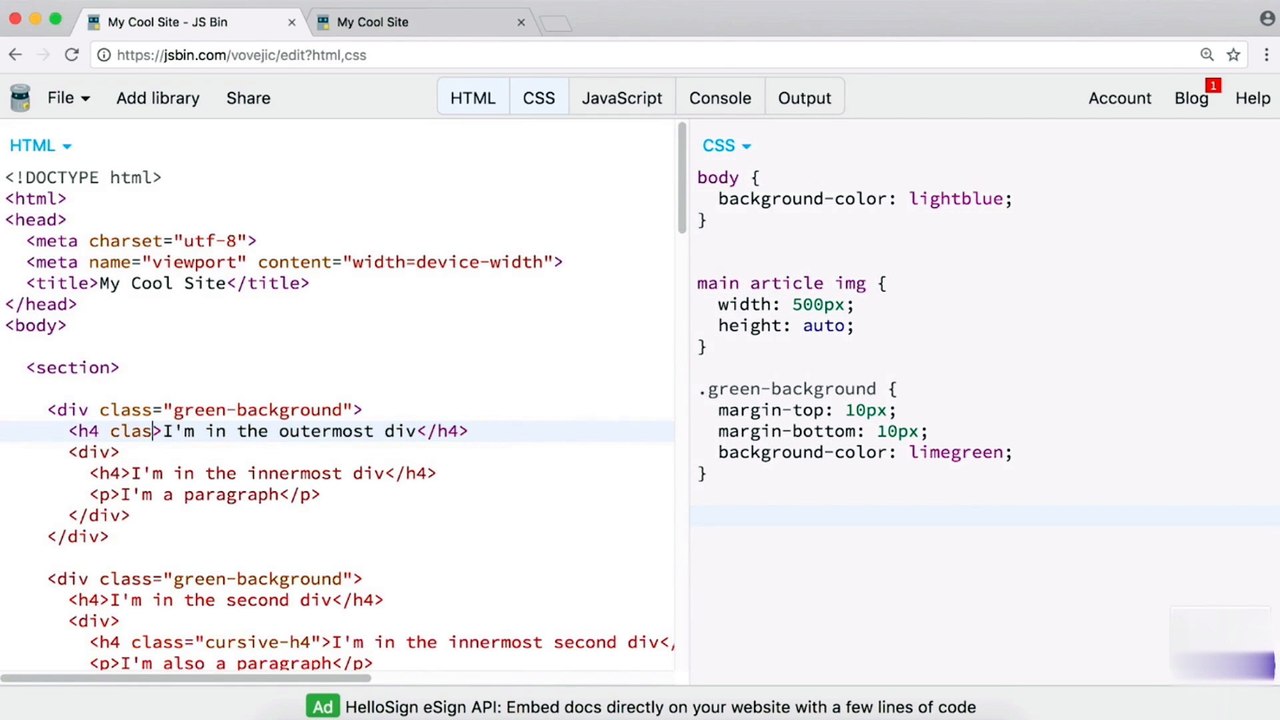1280x720 pixels.
Task: Click Add library
Action: (x=158, y=98)
